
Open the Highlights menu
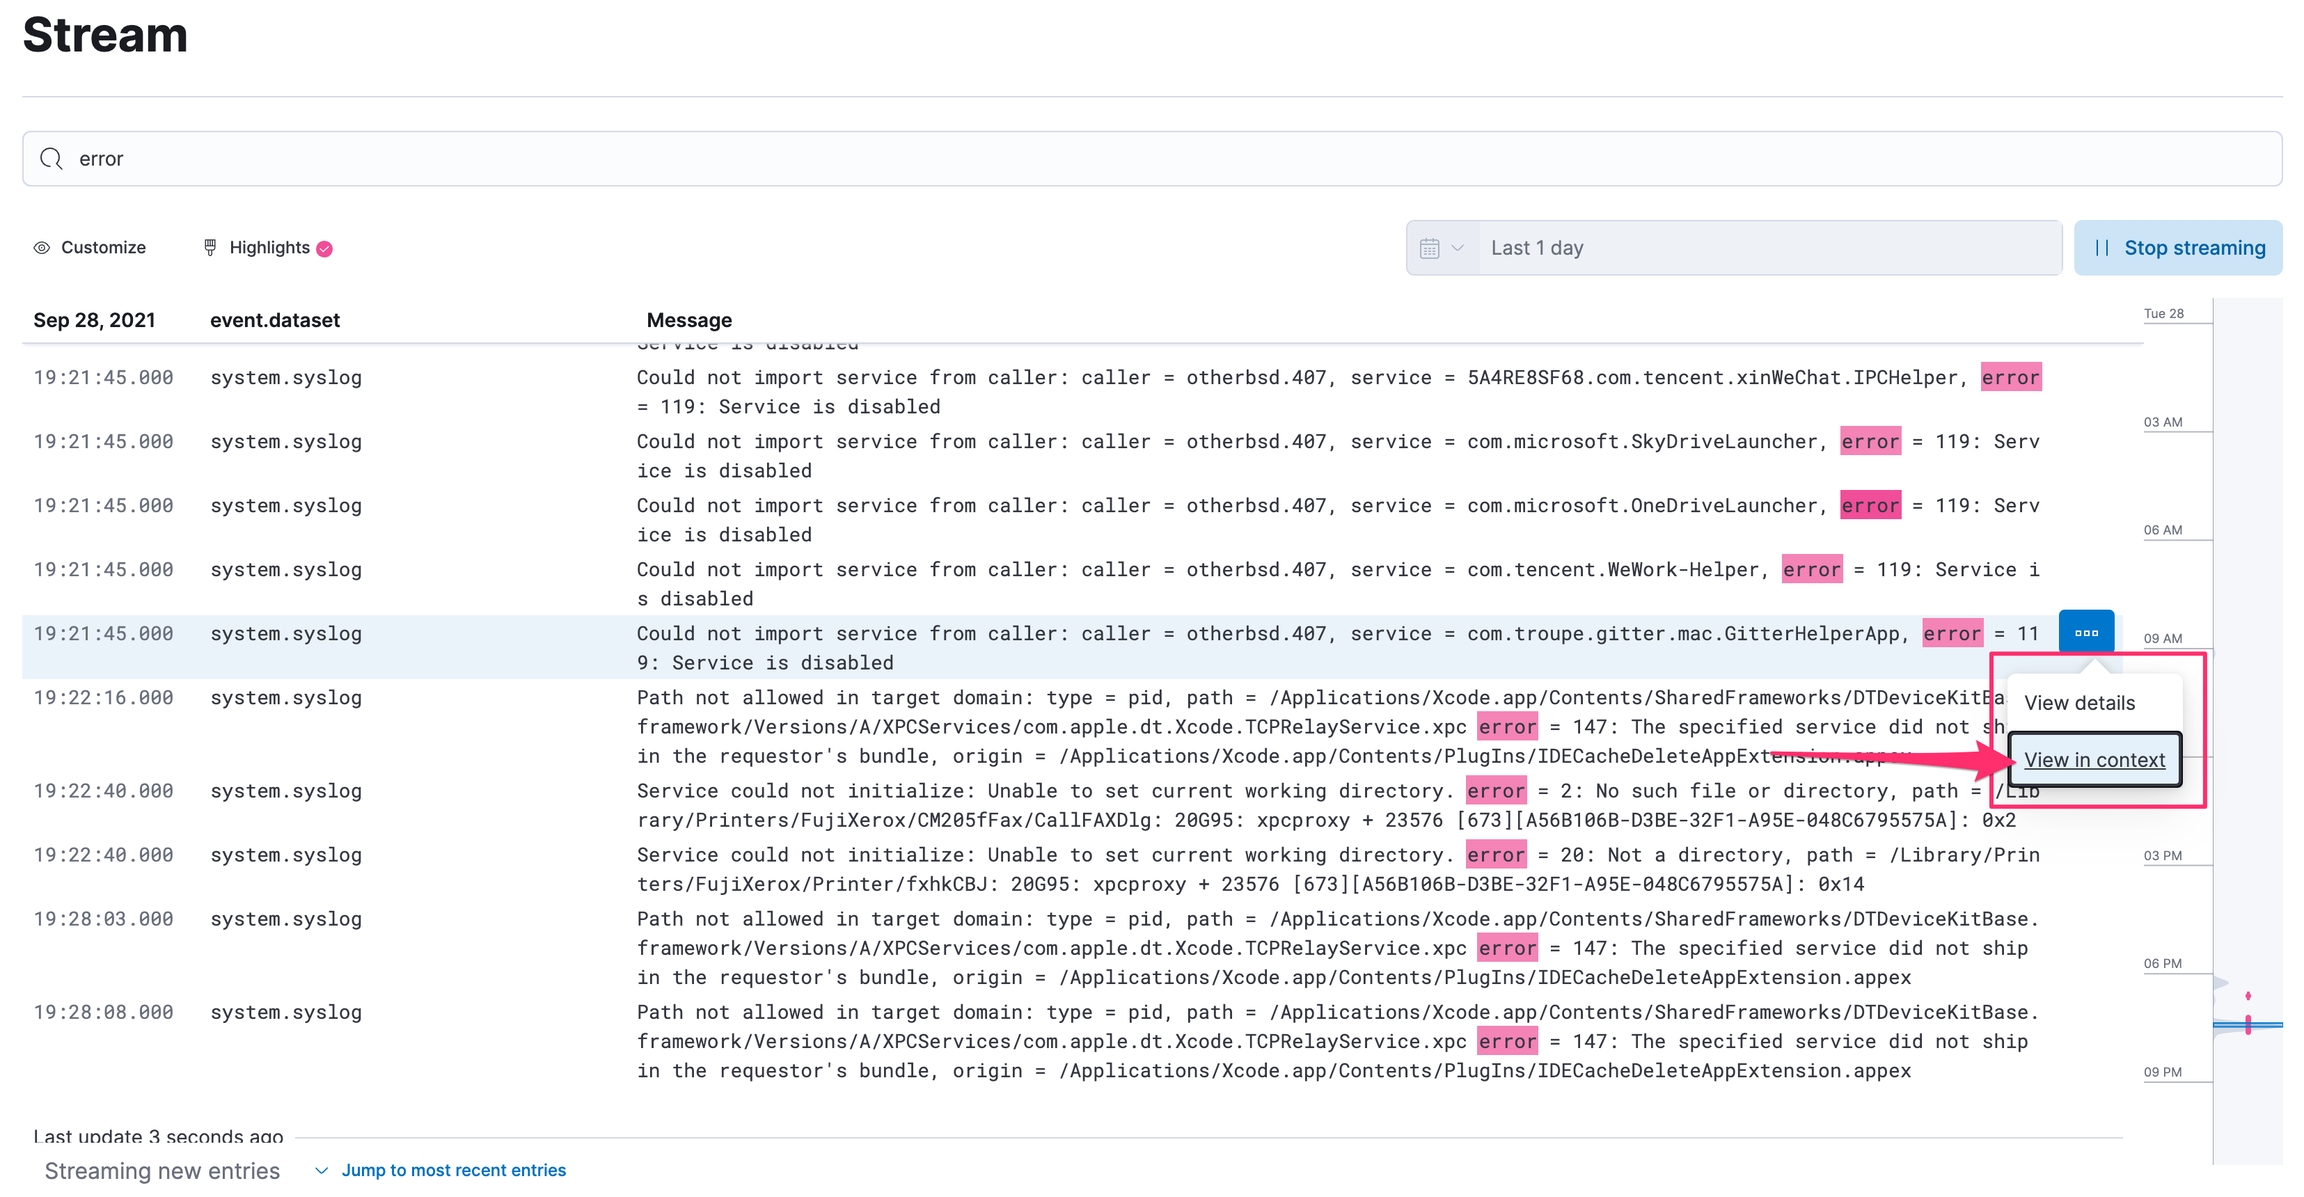pyautogui.click(x=268, y=247)
